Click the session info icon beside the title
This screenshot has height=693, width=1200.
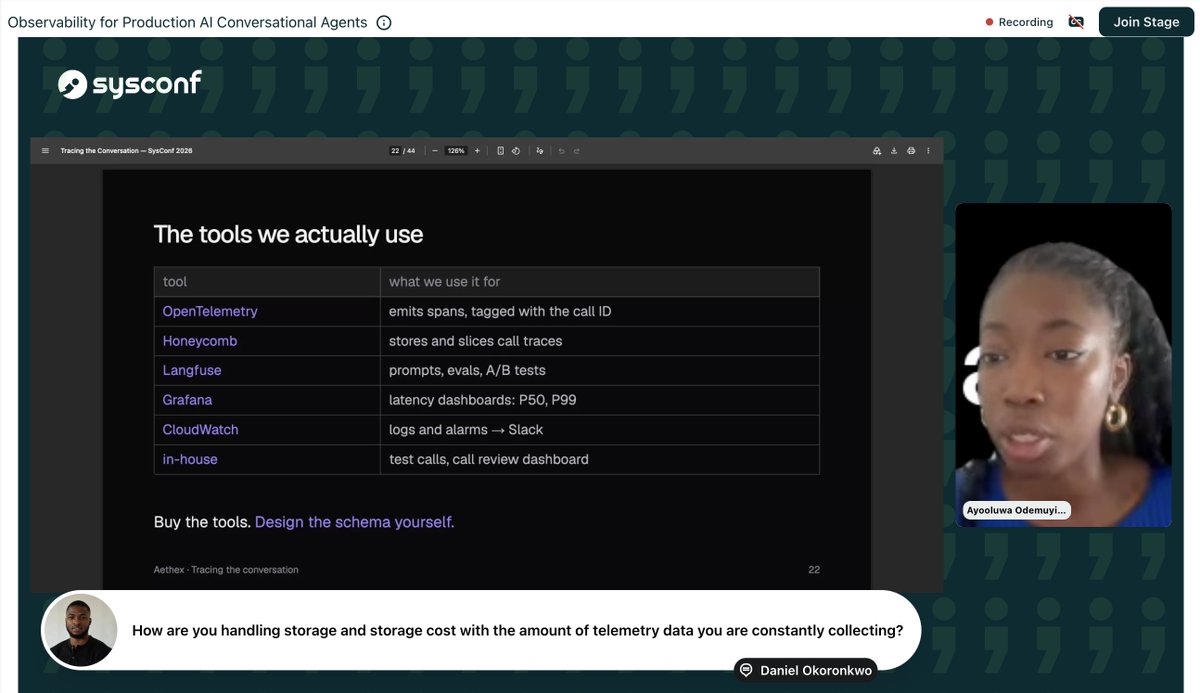pos(384,22)
